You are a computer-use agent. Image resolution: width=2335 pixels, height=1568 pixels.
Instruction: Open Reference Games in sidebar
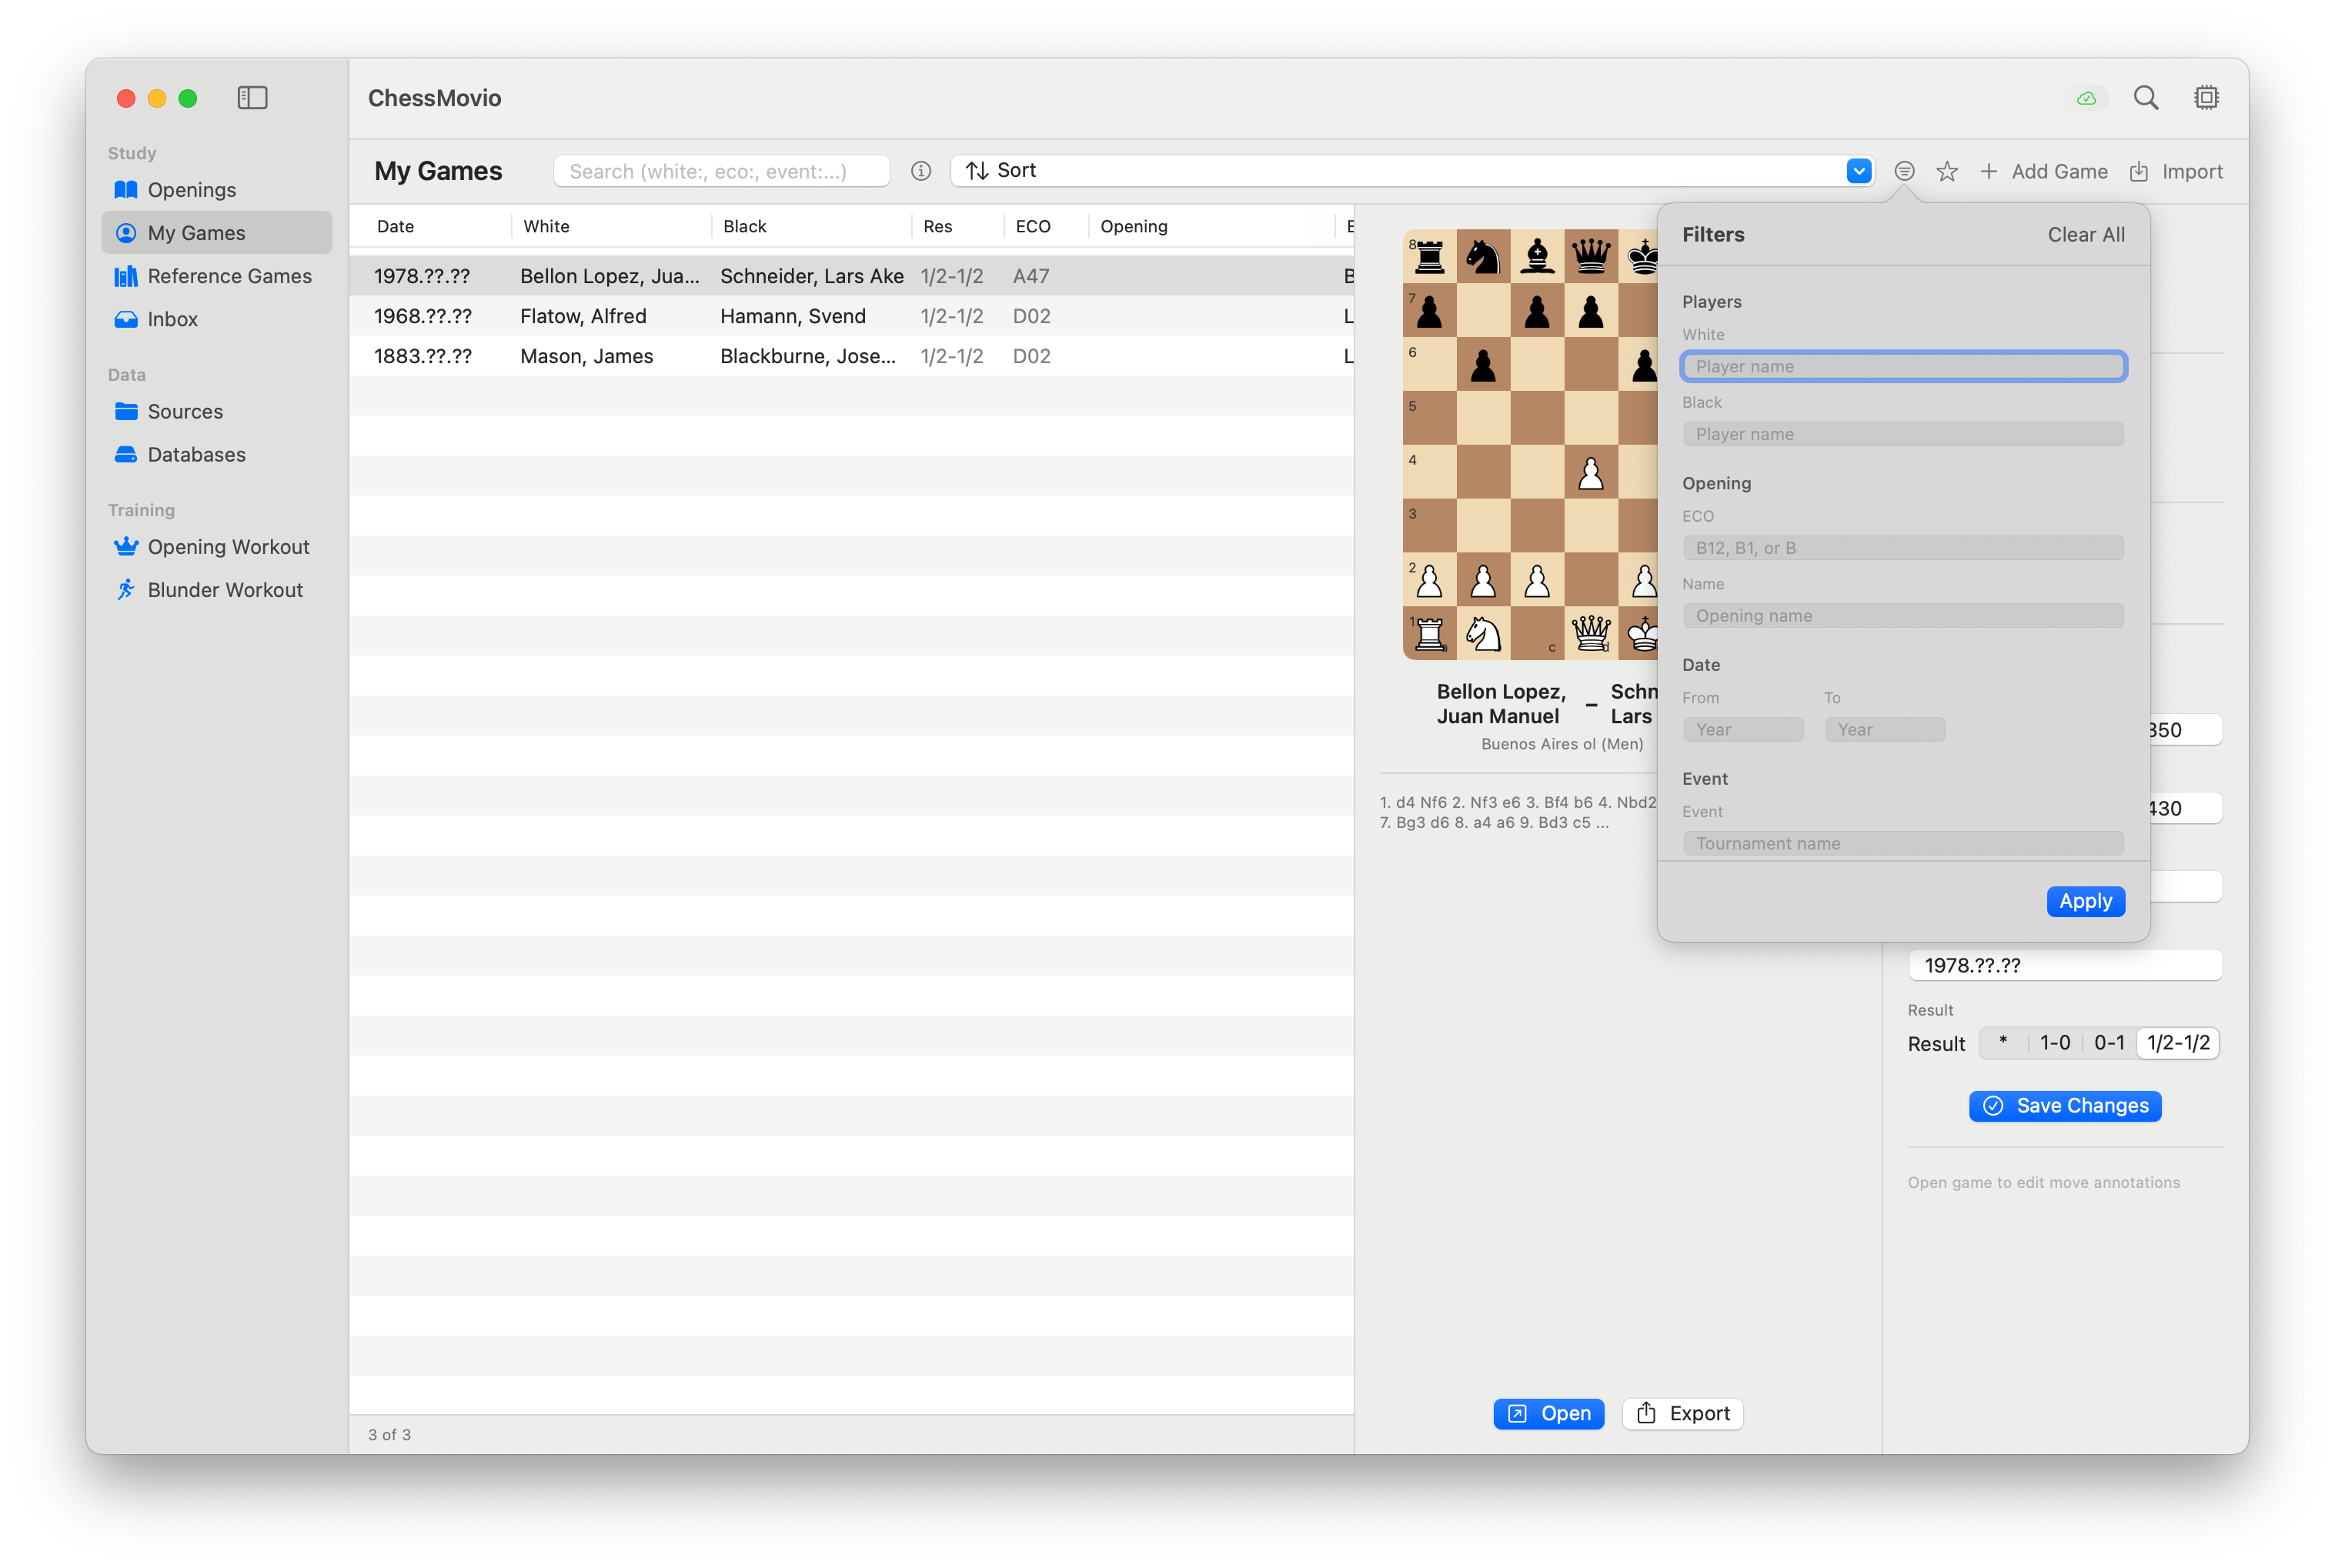tap(229, 276)
